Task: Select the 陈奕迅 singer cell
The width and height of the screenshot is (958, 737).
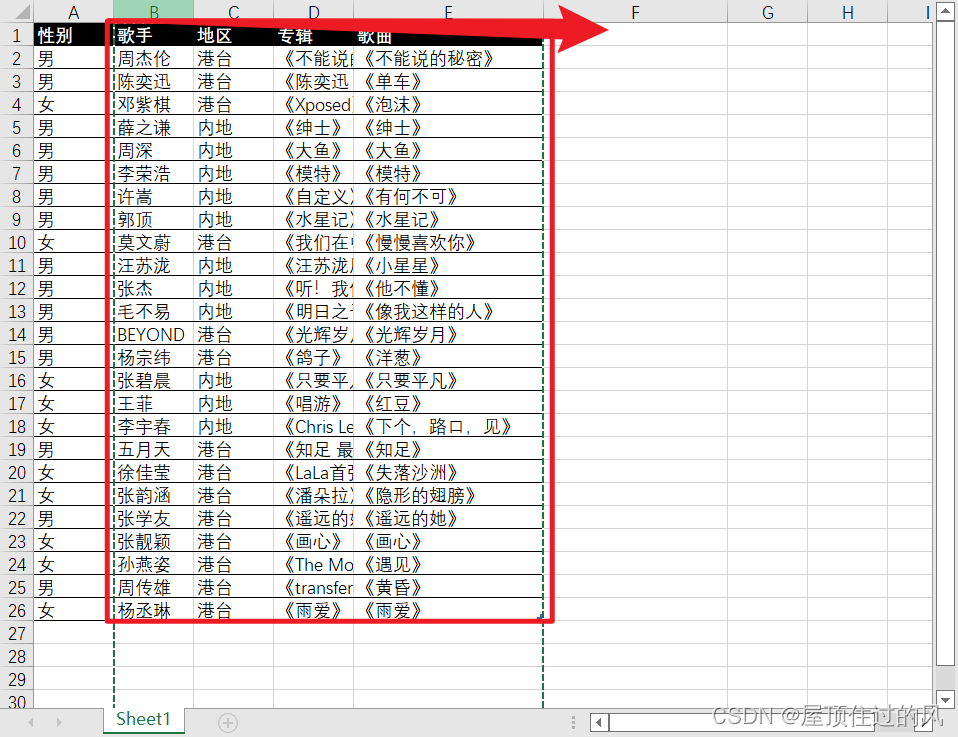Action: tap(153, 81)
